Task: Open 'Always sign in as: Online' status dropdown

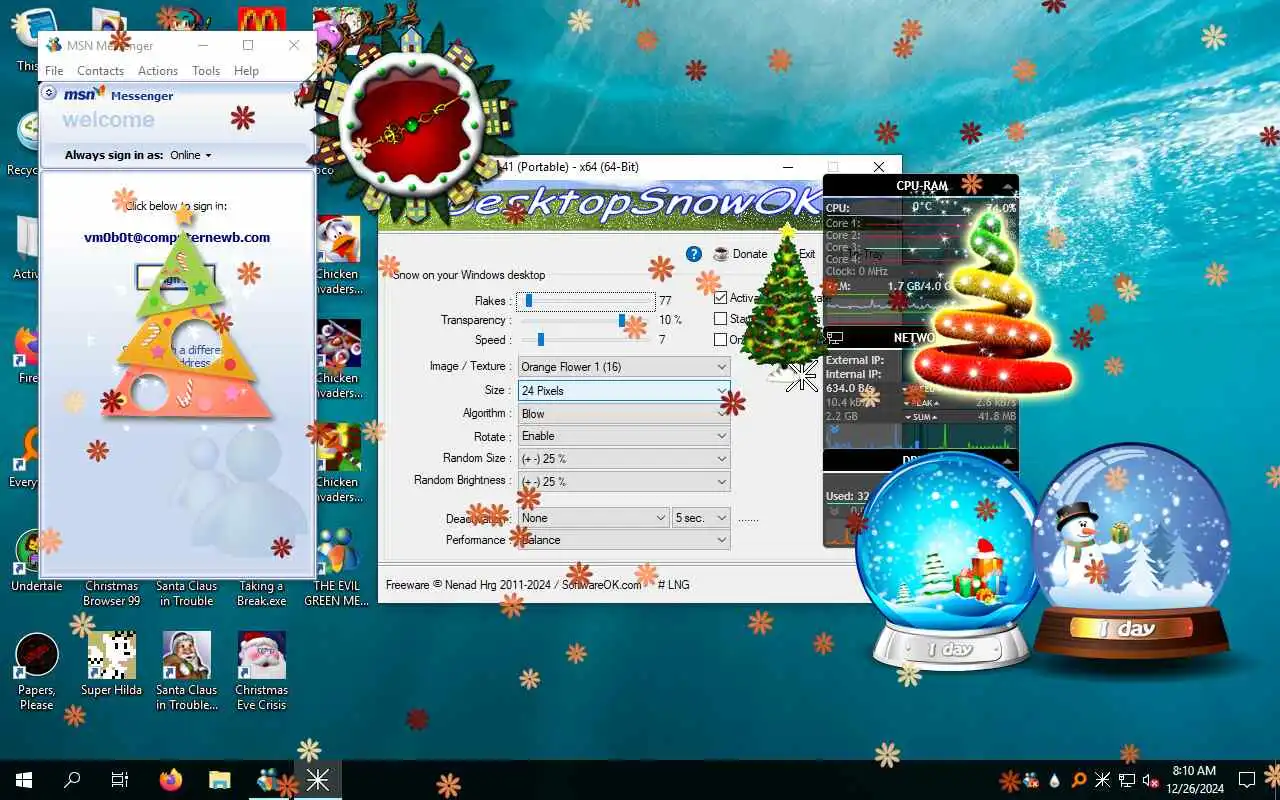Action: (x=191, y=155)
